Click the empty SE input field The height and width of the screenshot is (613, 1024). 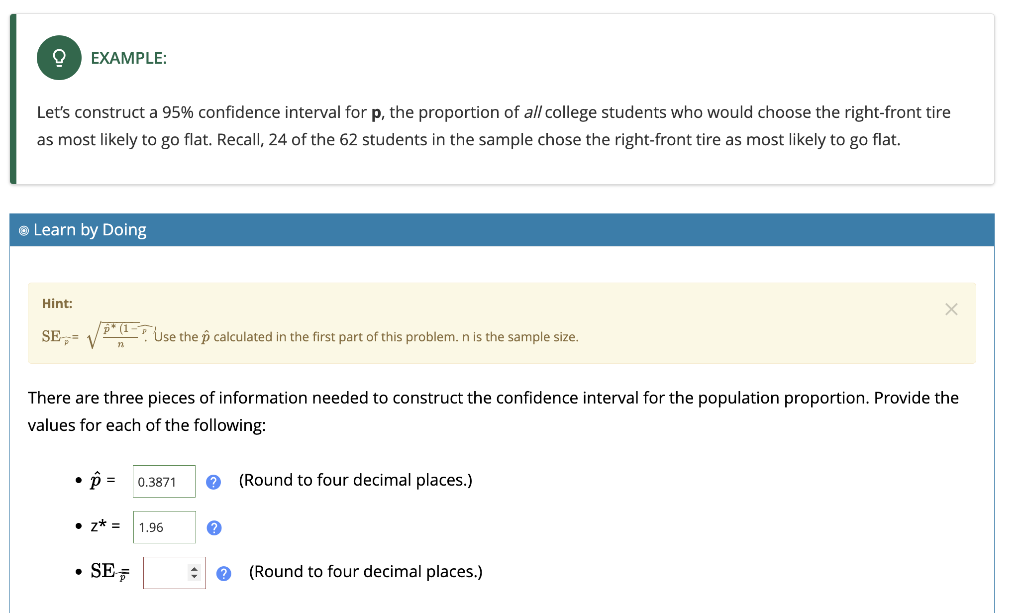click(x=165, y=571)
